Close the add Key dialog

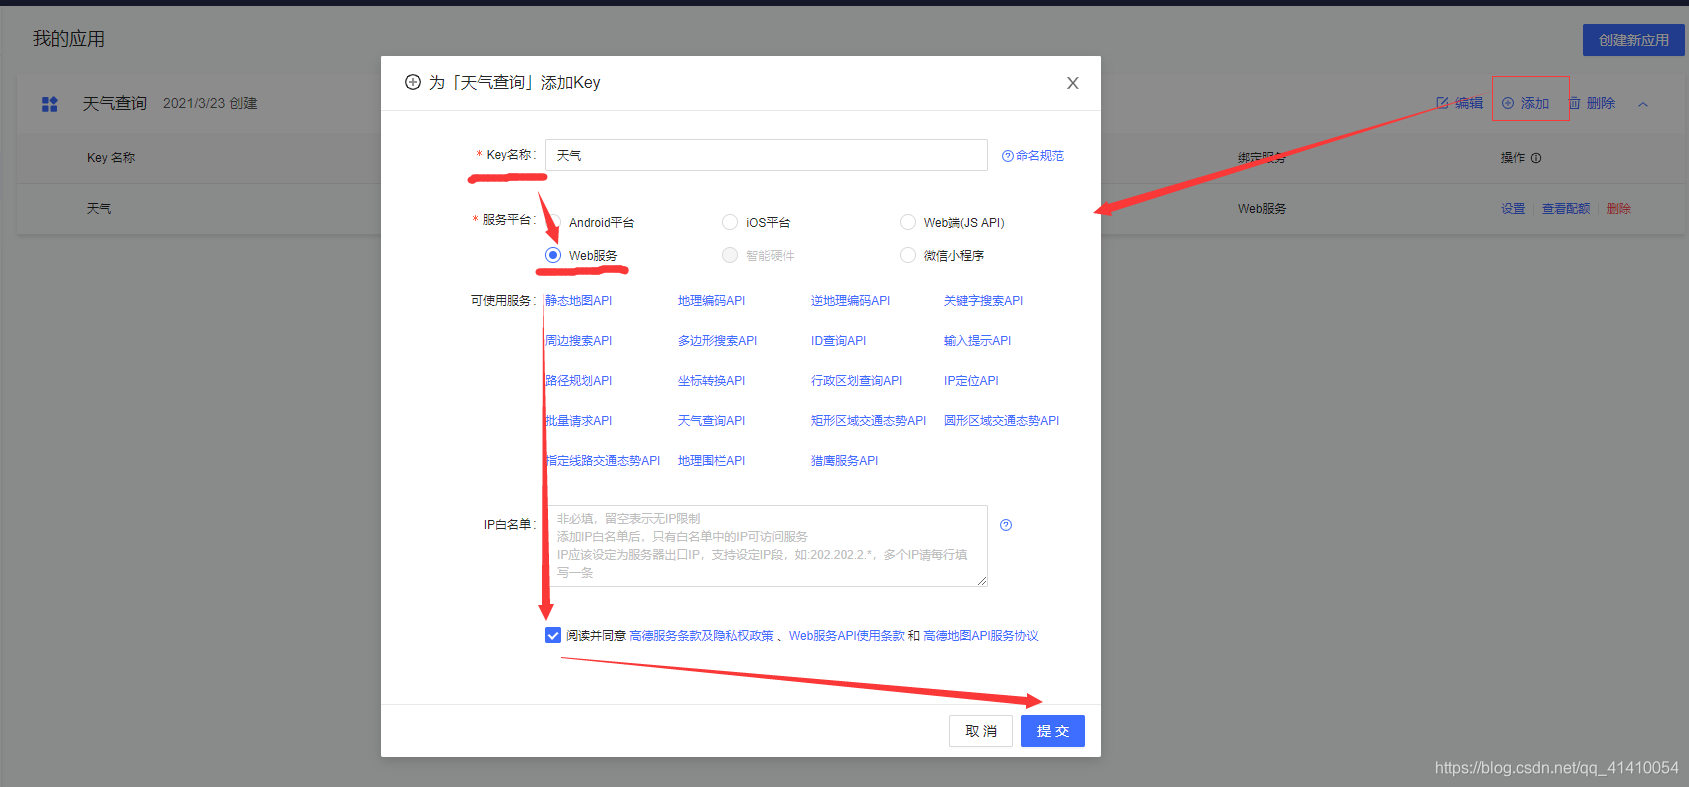point(1072,83)
